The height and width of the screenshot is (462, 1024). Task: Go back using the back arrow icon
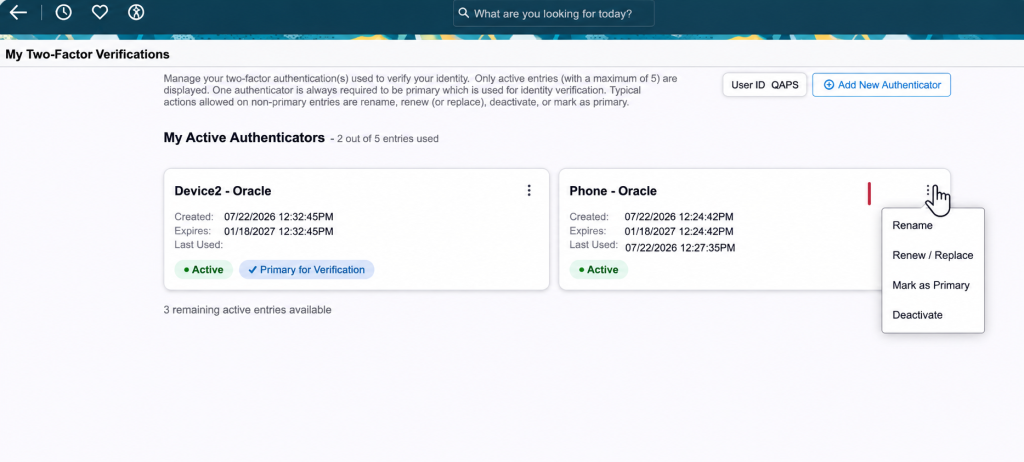(18, 12)
